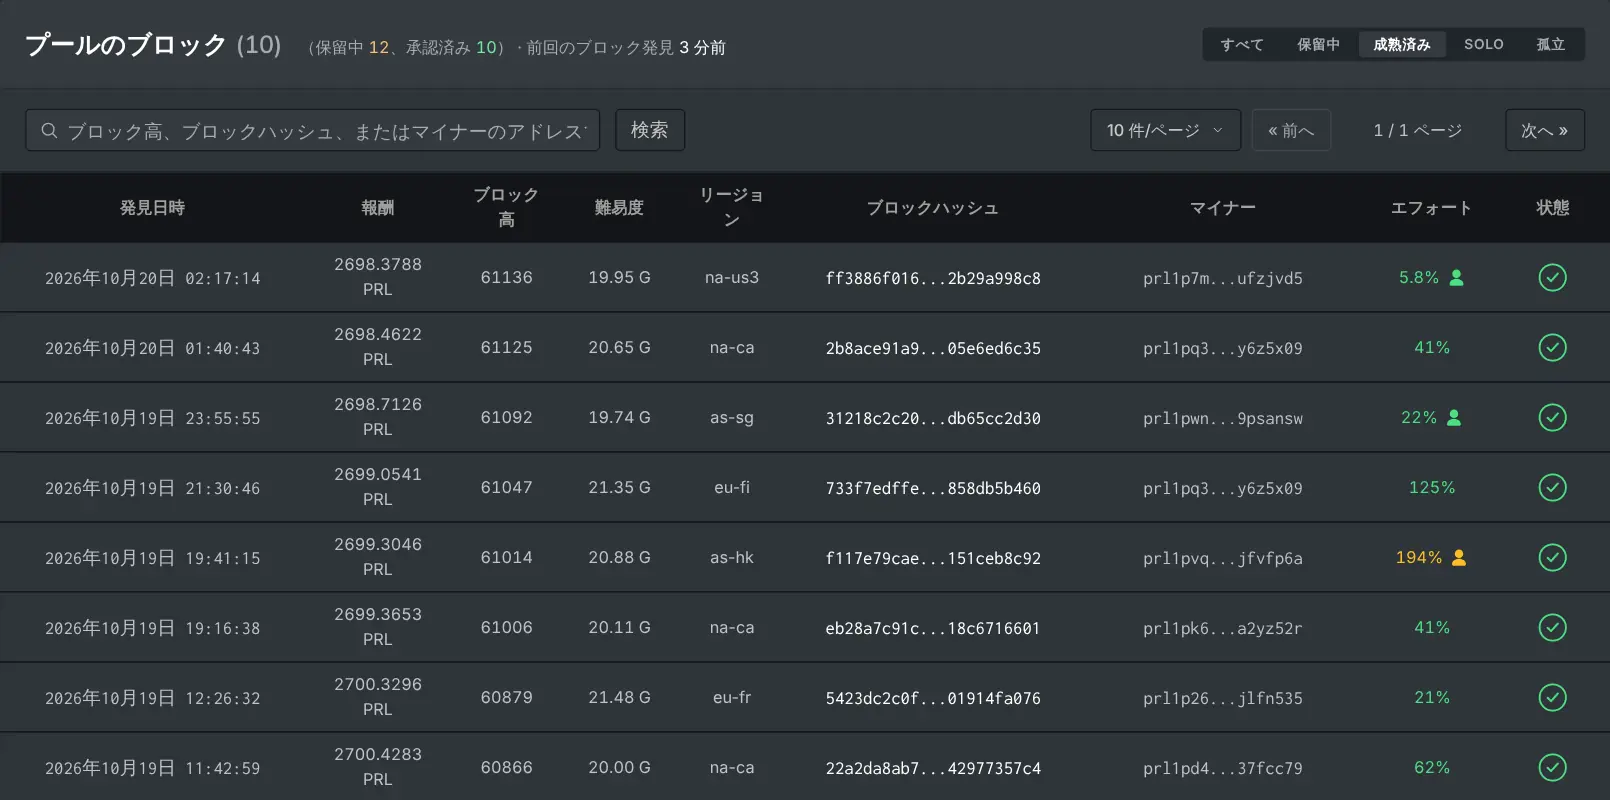
Task: Click status checkmark for block 61006
Action: (1552, 627)
